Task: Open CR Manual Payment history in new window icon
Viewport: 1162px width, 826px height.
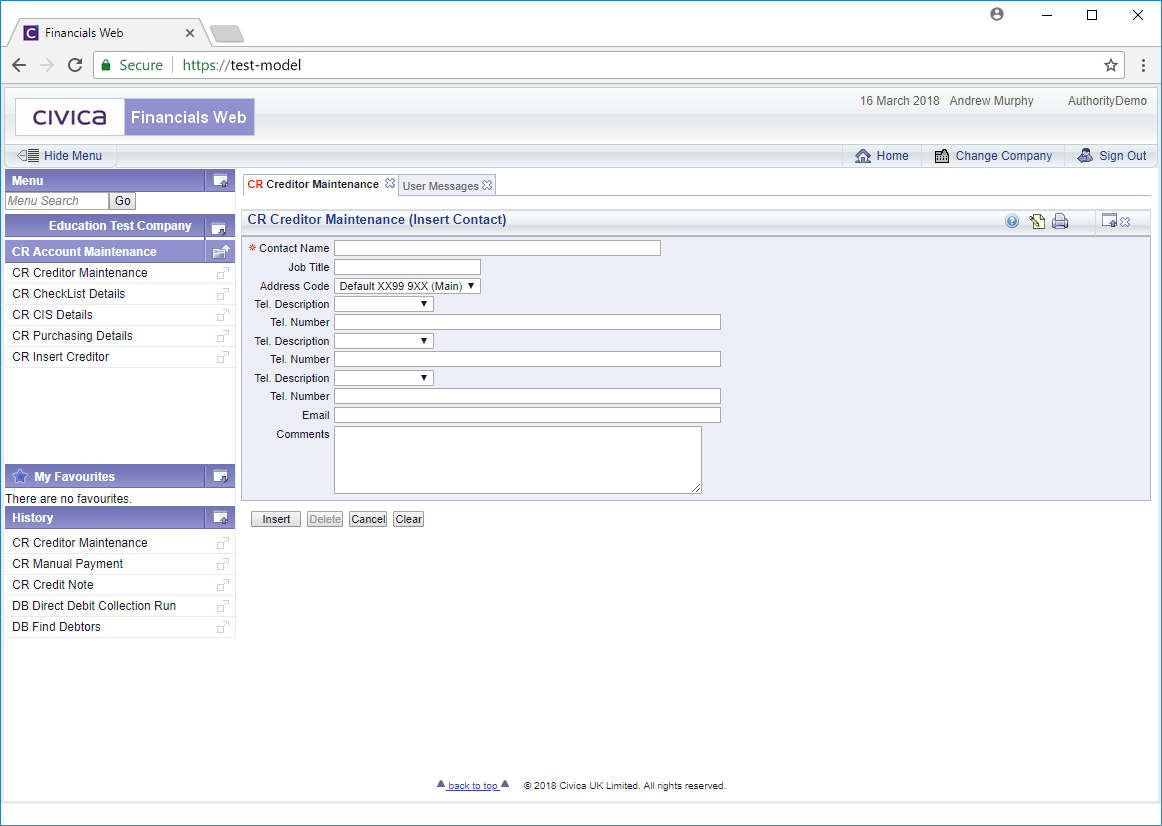Action: (222, 564)
